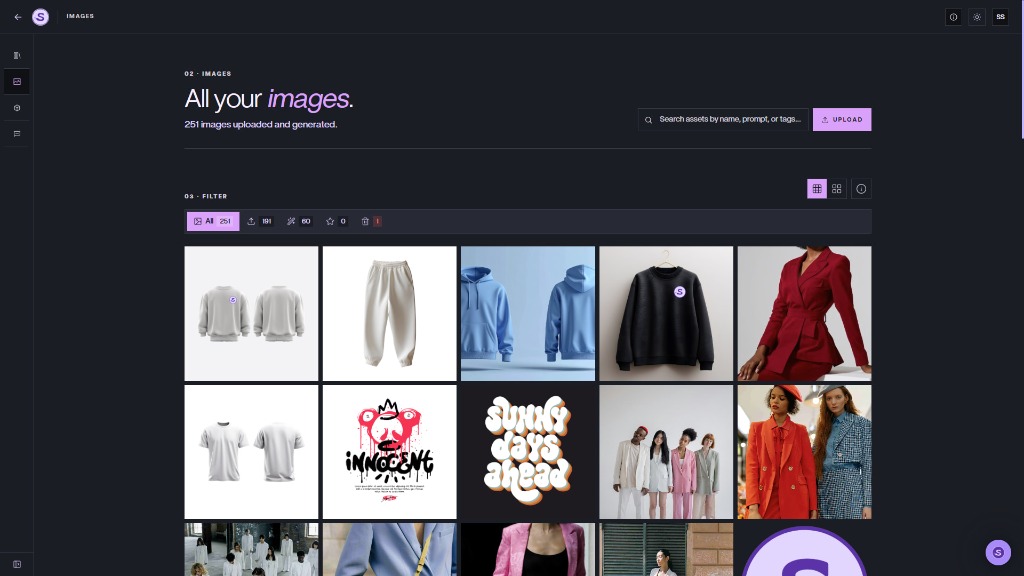Open the pink sequin blazer thumbnail
The image size is (1024, 576).
click(528, 549)
